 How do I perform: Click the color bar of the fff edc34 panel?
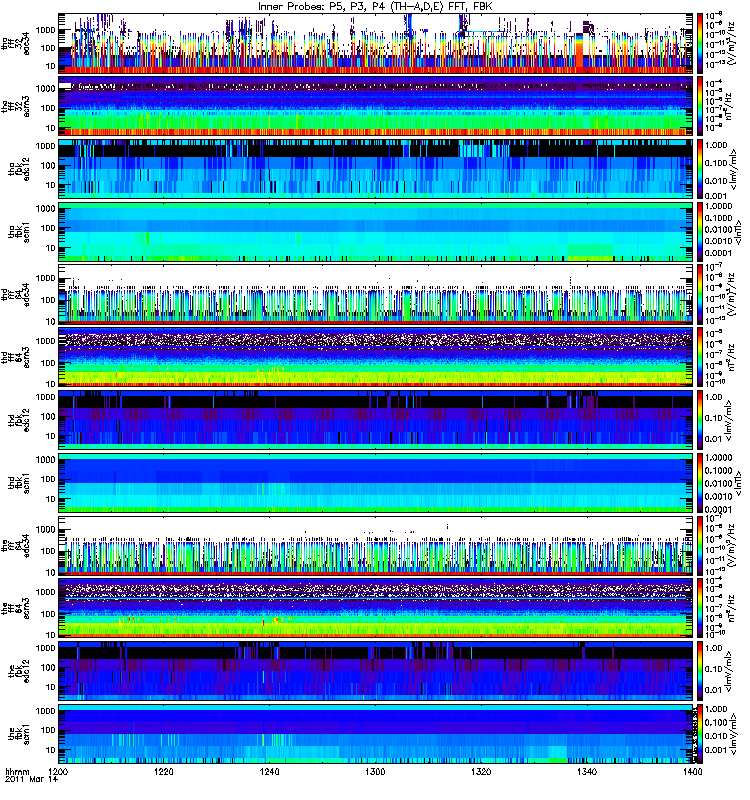(700, 545)
